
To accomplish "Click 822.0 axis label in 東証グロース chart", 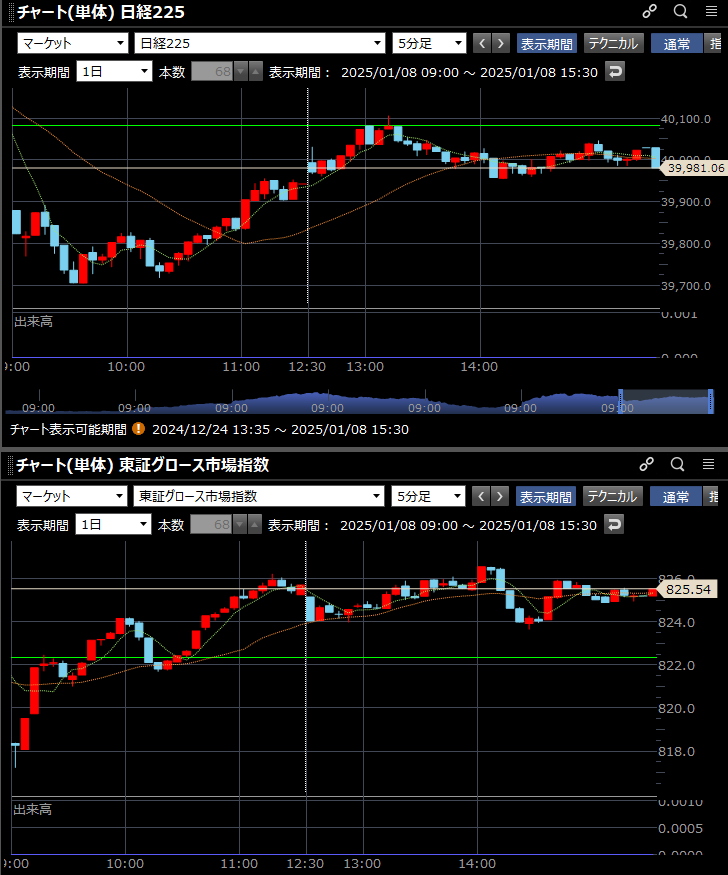I will pos(676,665).
